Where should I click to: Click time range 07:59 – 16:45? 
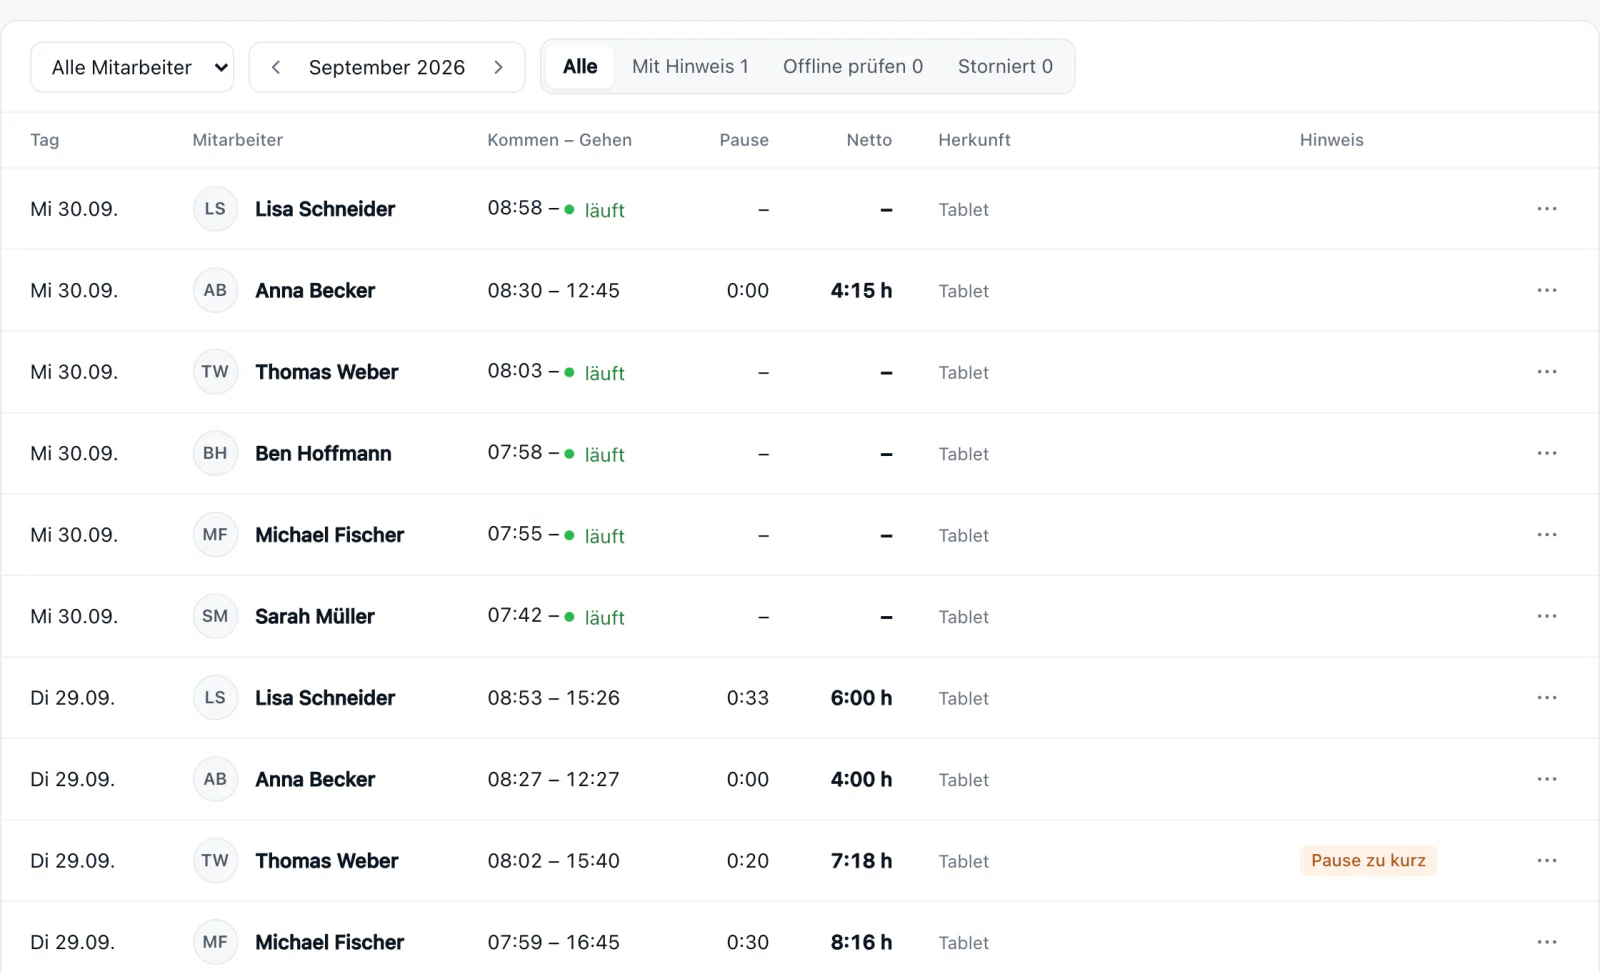pos(554,942)
